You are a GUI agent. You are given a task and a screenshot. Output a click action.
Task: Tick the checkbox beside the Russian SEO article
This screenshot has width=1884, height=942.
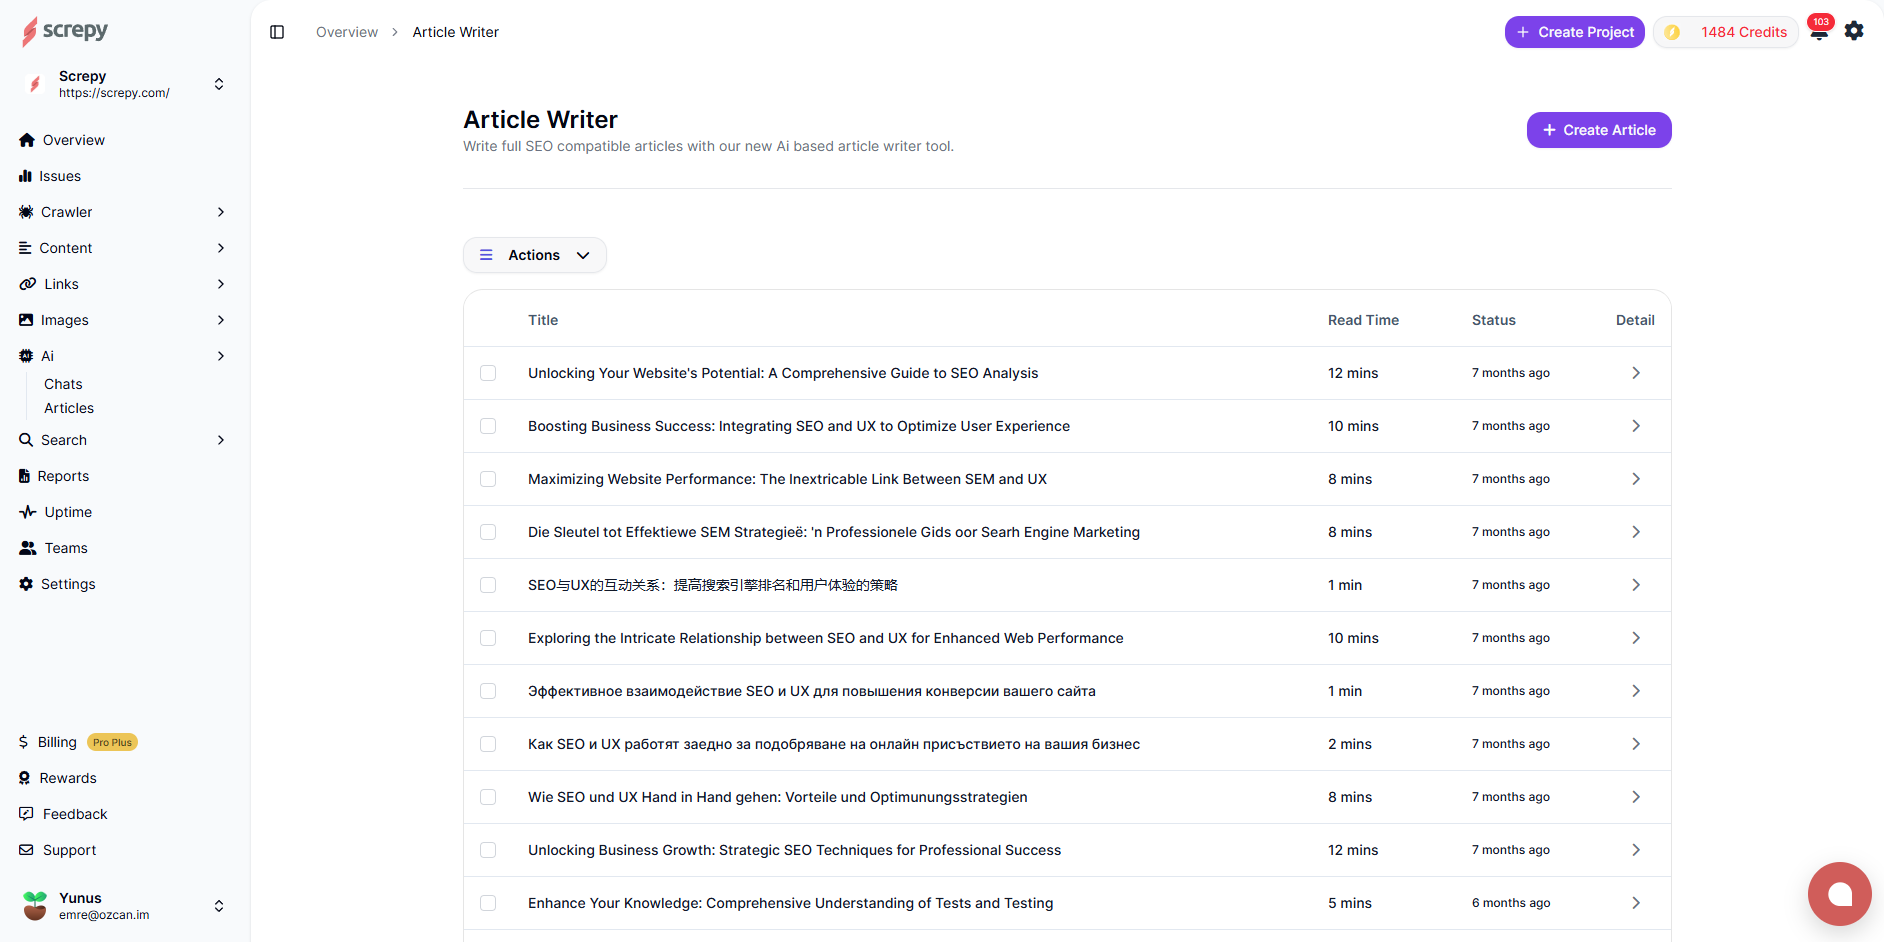pyautogui.click(x=488, y=691)
